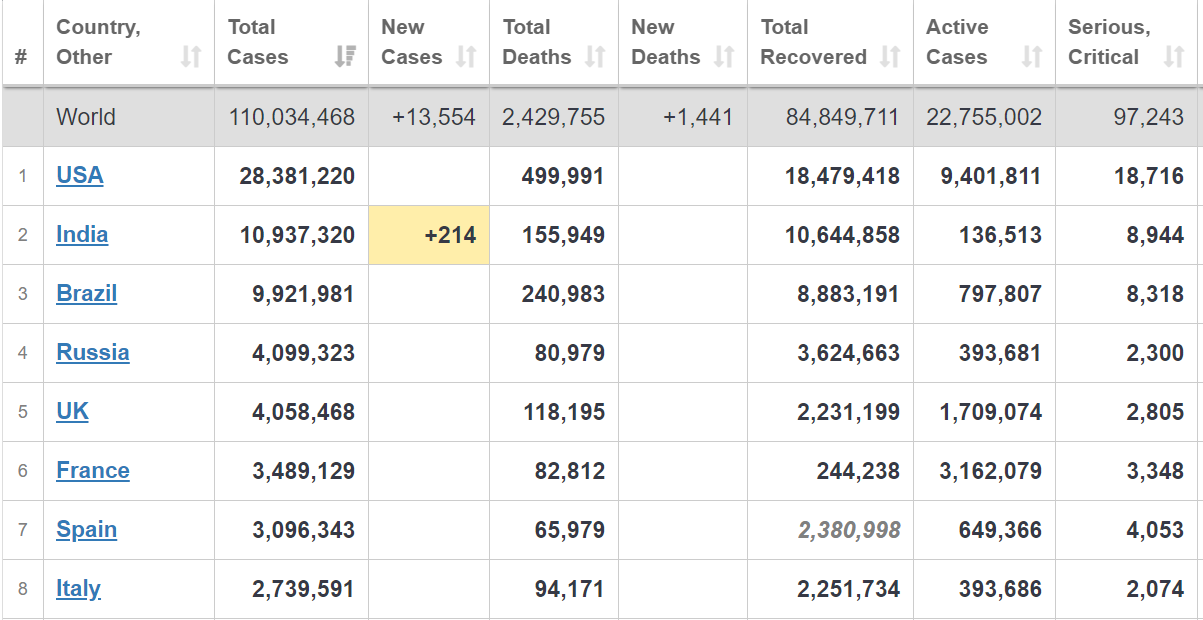Image resolution: width=1203 pixels, height=620 pixels.
Task: Open the Russia country link
Action: pos(93,353)
